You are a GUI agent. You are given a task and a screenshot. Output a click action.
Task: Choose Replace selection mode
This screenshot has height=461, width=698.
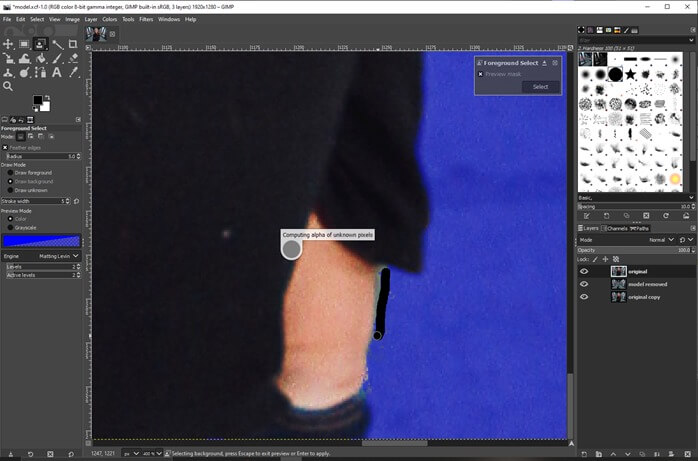(x=20, y=137)
